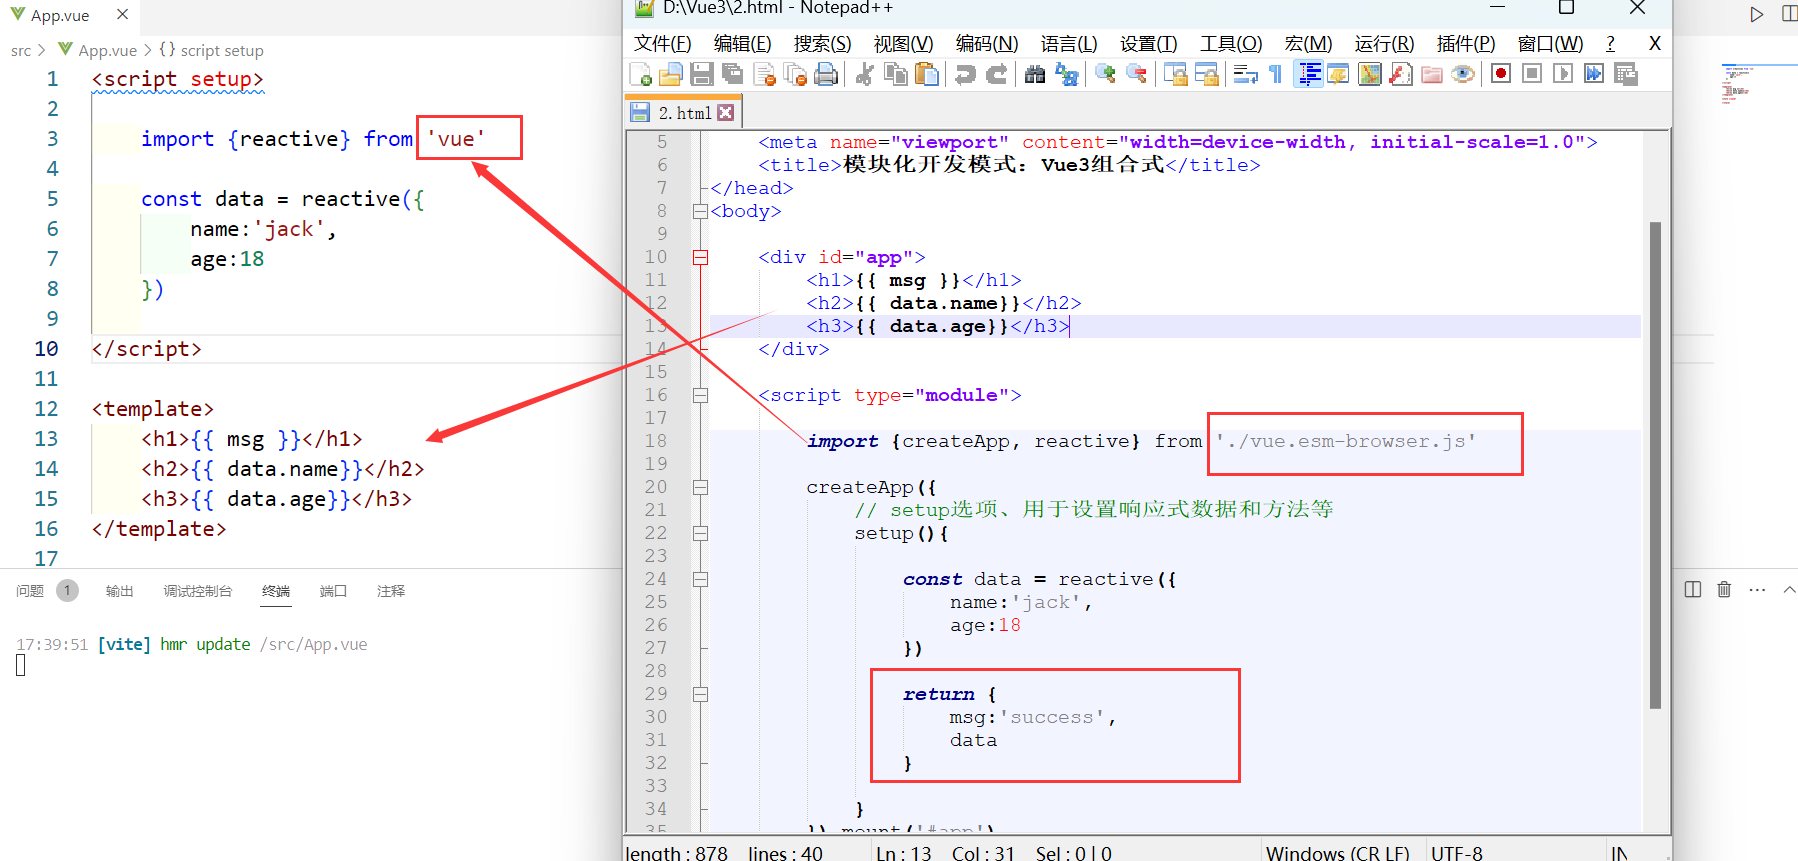Screen dimensions: 1798x861
Task: Toggle the Function List panel
Action: [1401, 74]
